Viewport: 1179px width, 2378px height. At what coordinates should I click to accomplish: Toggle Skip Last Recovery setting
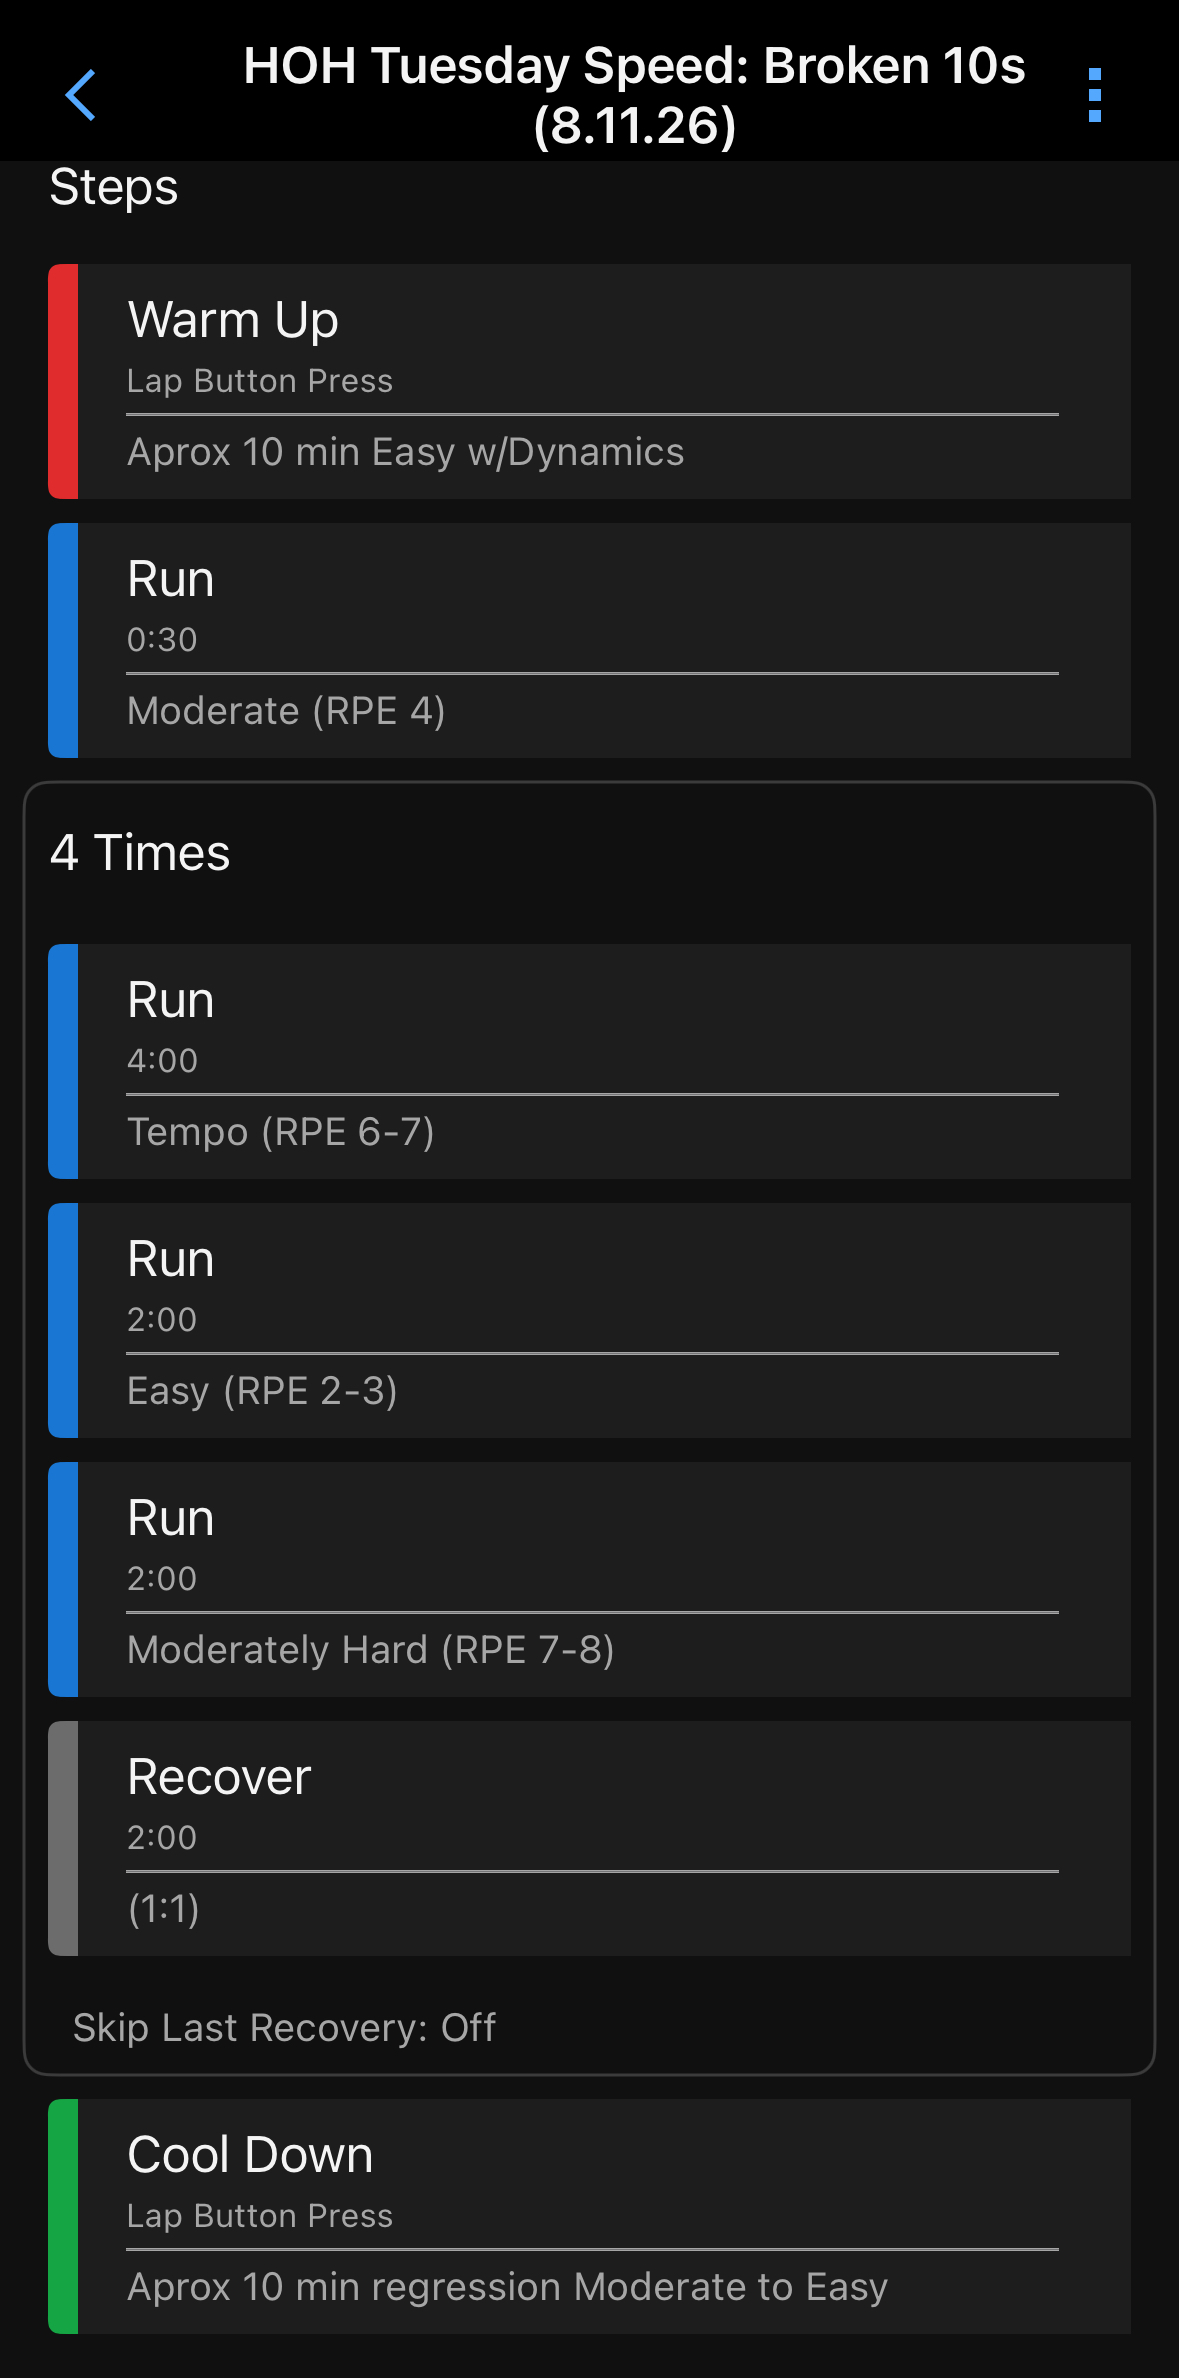[284, 2028]
